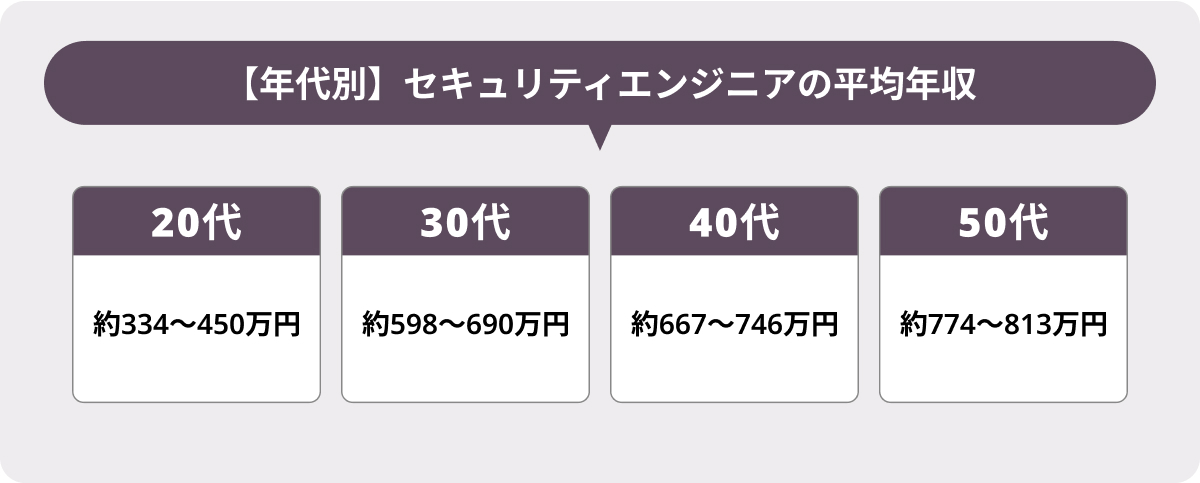Click the 334 figure in 20代 card
This screenshot has height=483, width=1200.
click(x=140, y=325)
